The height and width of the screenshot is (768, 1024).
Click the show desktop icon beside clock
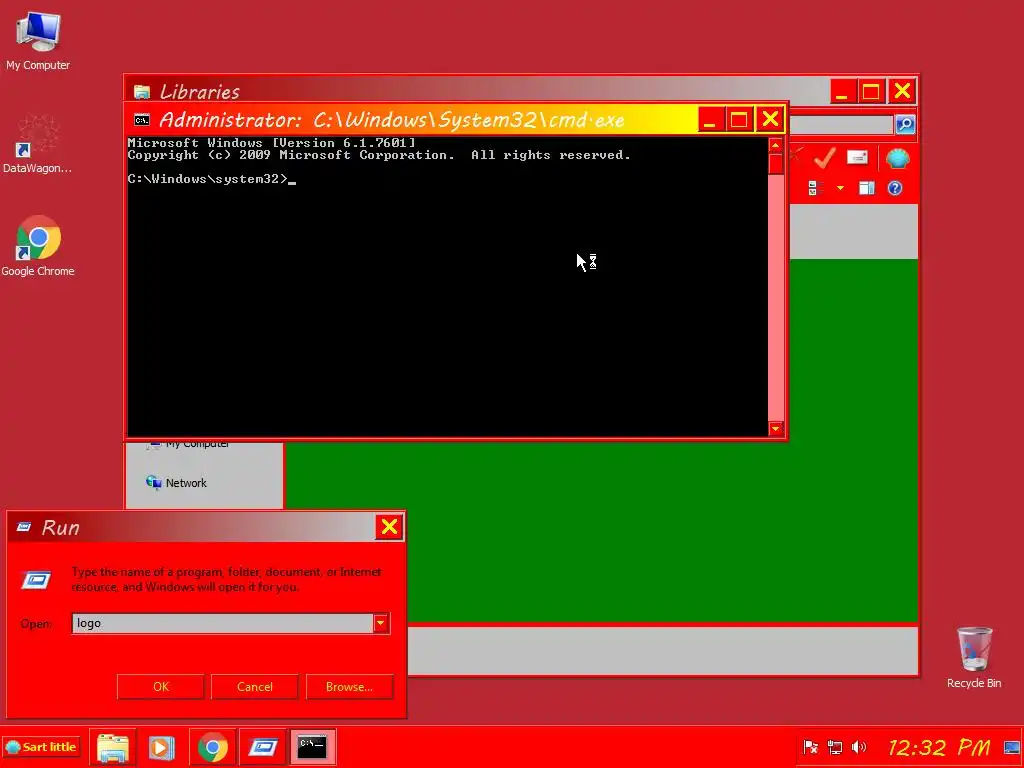click(1012, 747)
